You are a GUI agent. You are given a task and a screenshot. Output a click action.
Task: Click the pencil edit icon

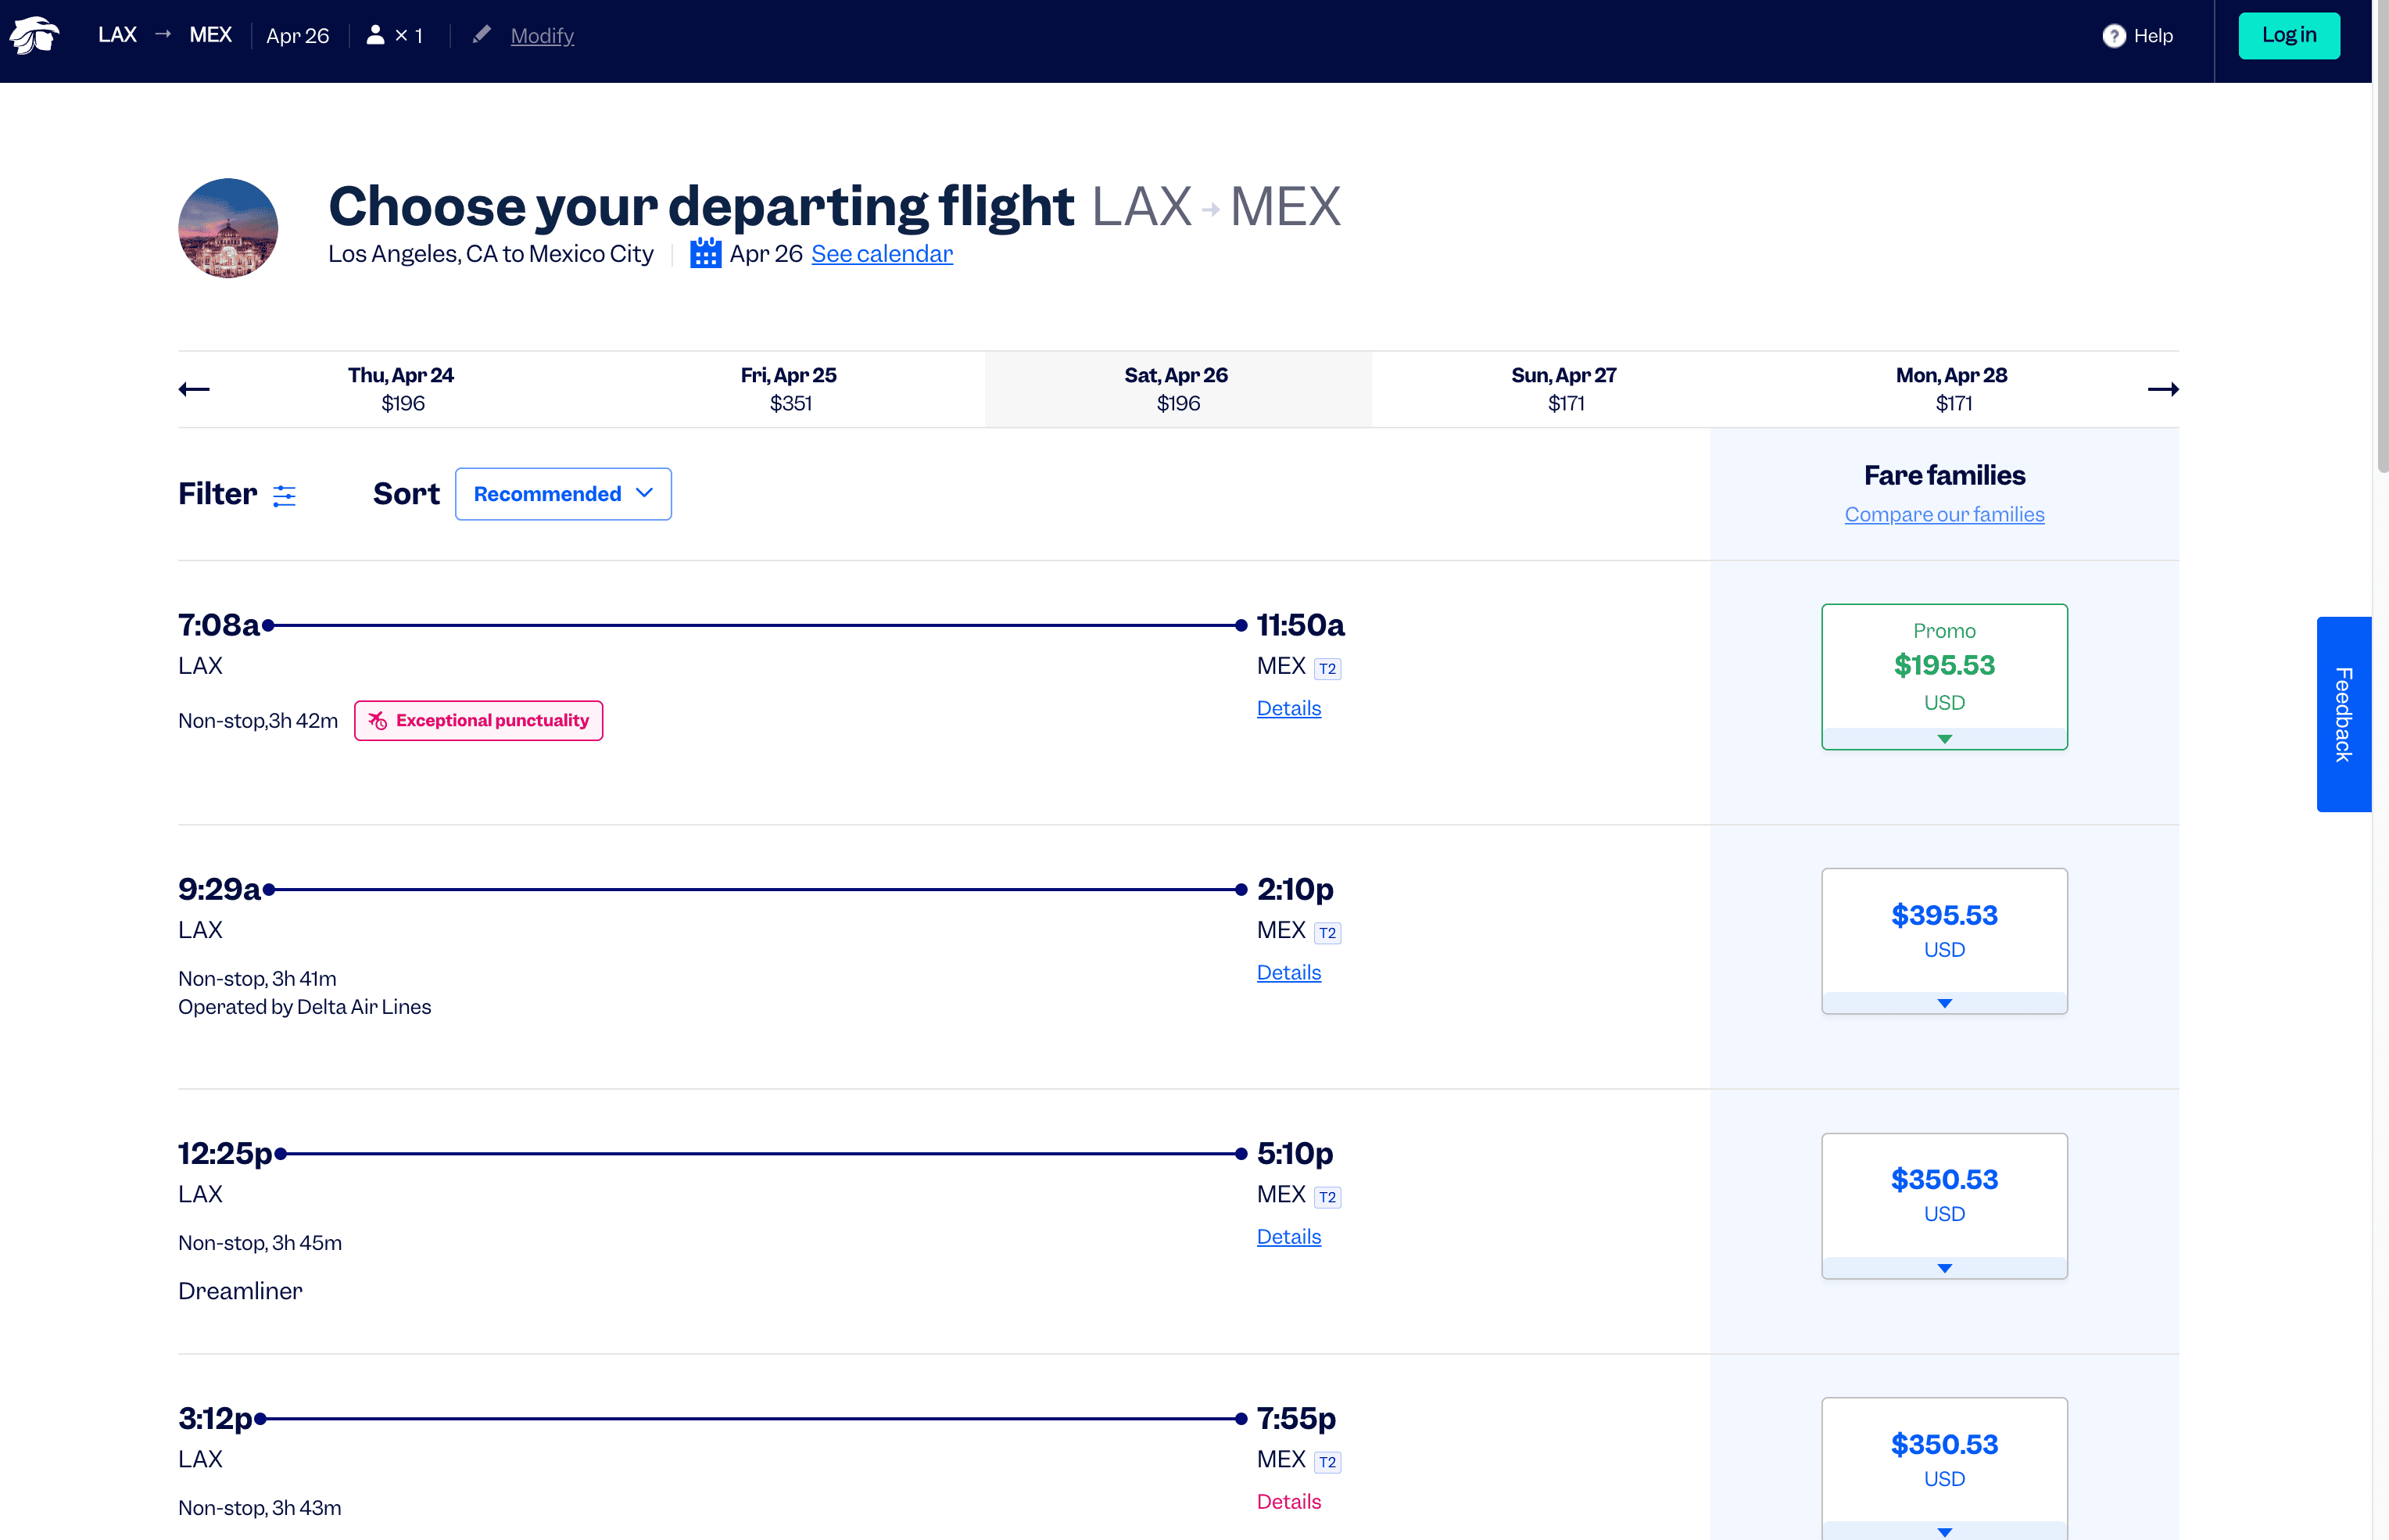coord(482,35)
